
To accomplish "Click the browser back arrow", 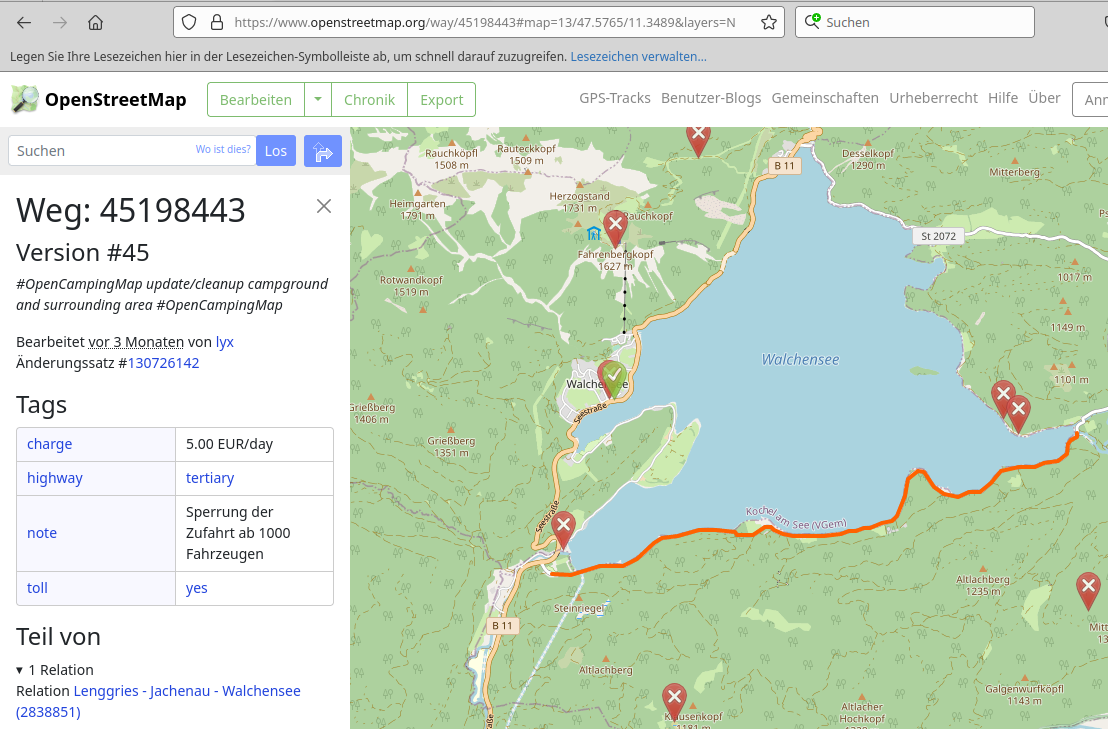I will click(24, 22).
